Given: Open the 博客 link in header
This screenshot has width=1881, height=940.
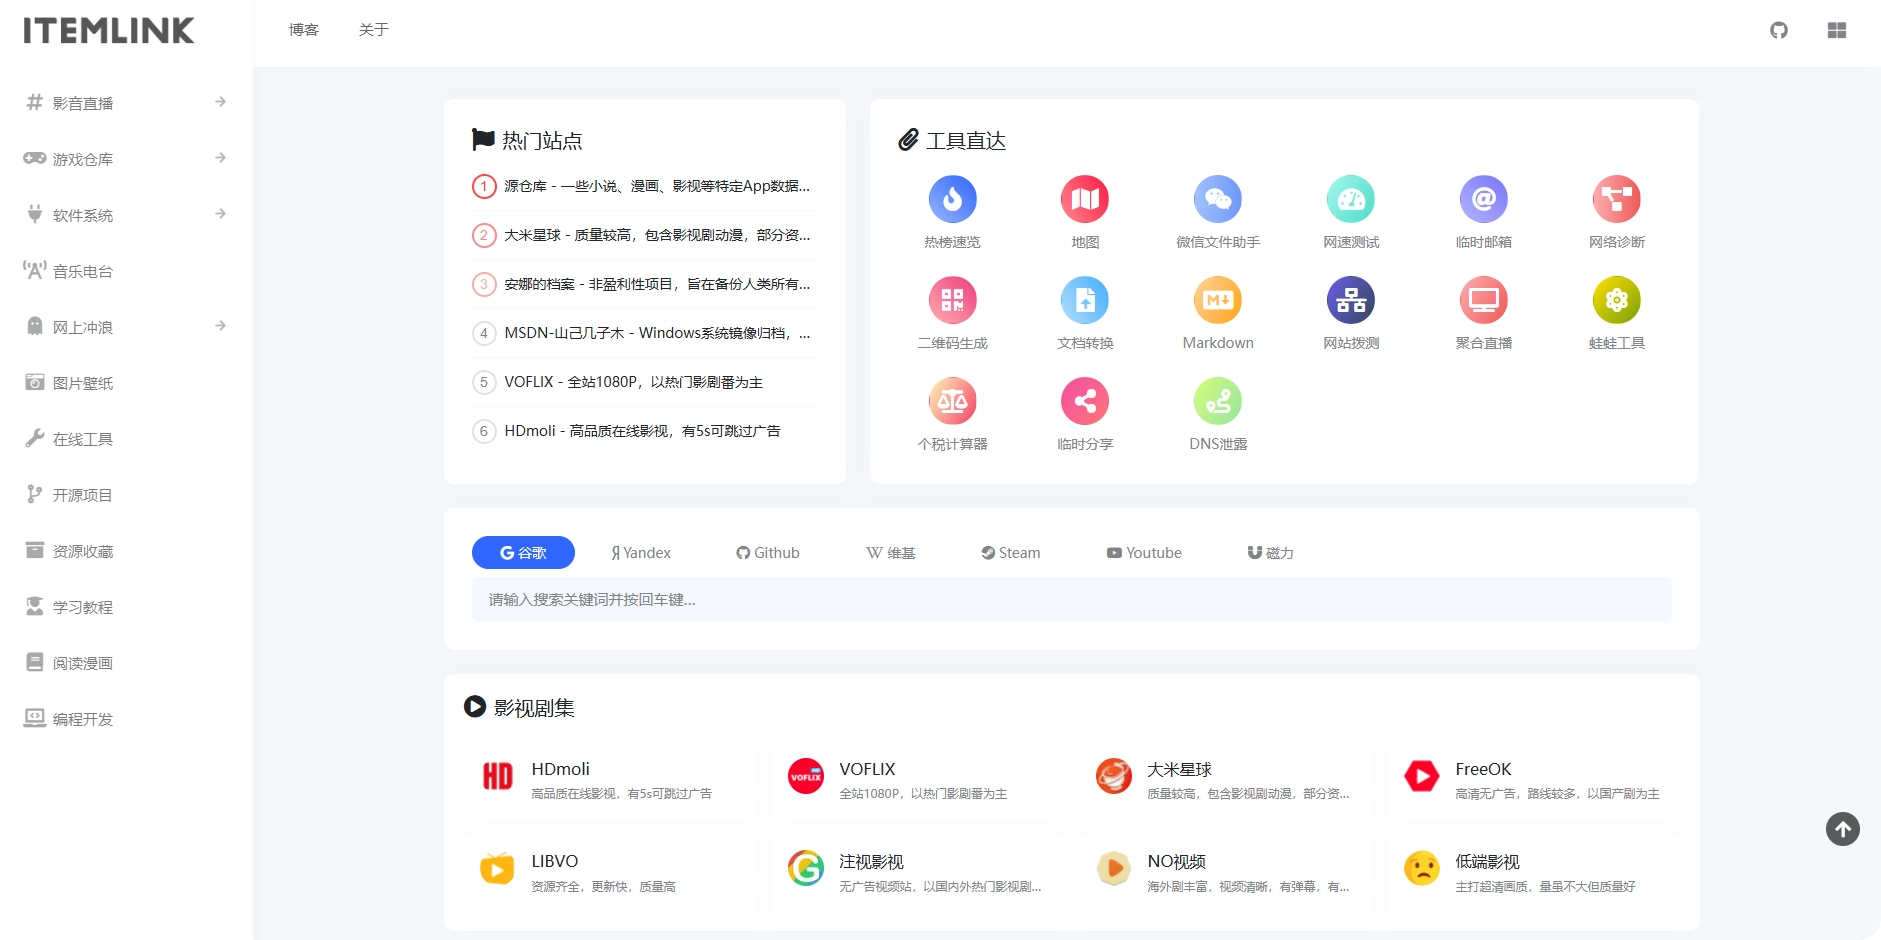Looking at the screenshot, I should (x=303, y=30).
